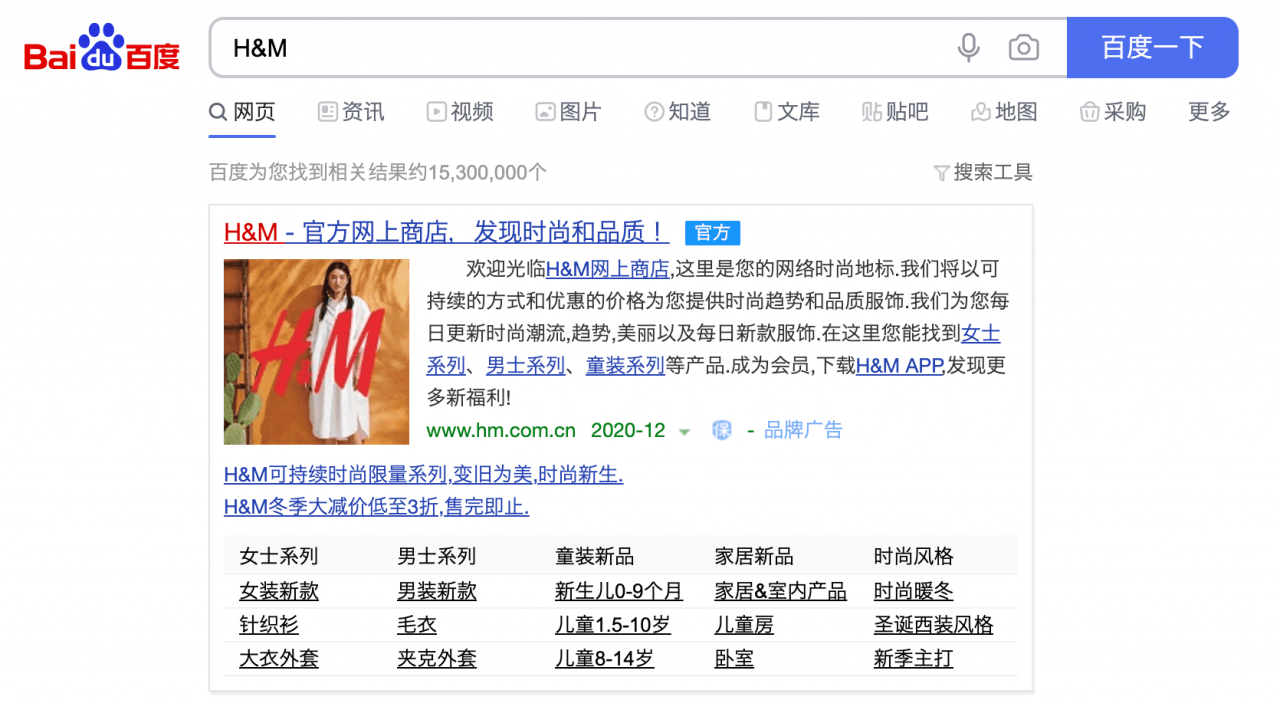Open the 时尚暖冬 link

coord(914,591)
